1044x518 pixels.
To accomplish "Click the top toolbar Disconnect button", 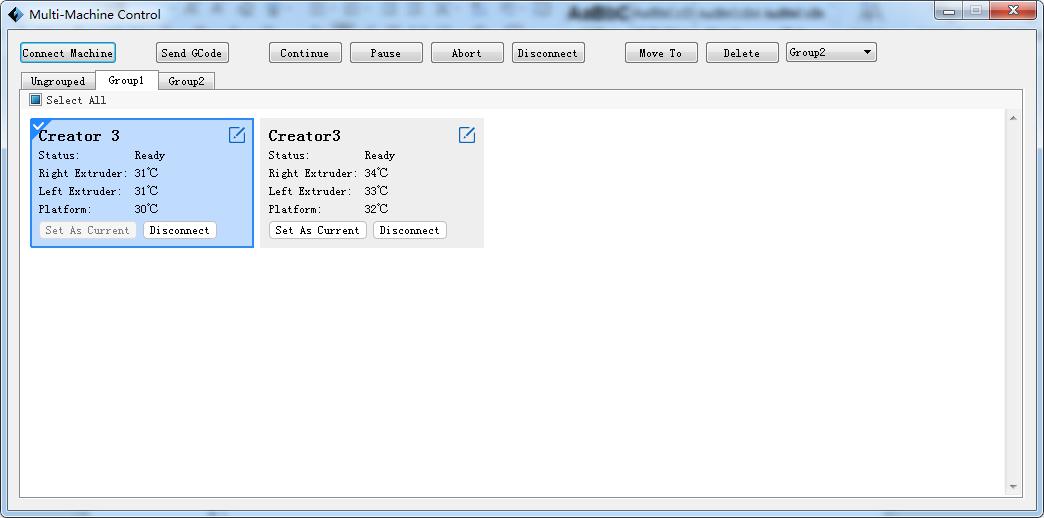I will [548, 53].
